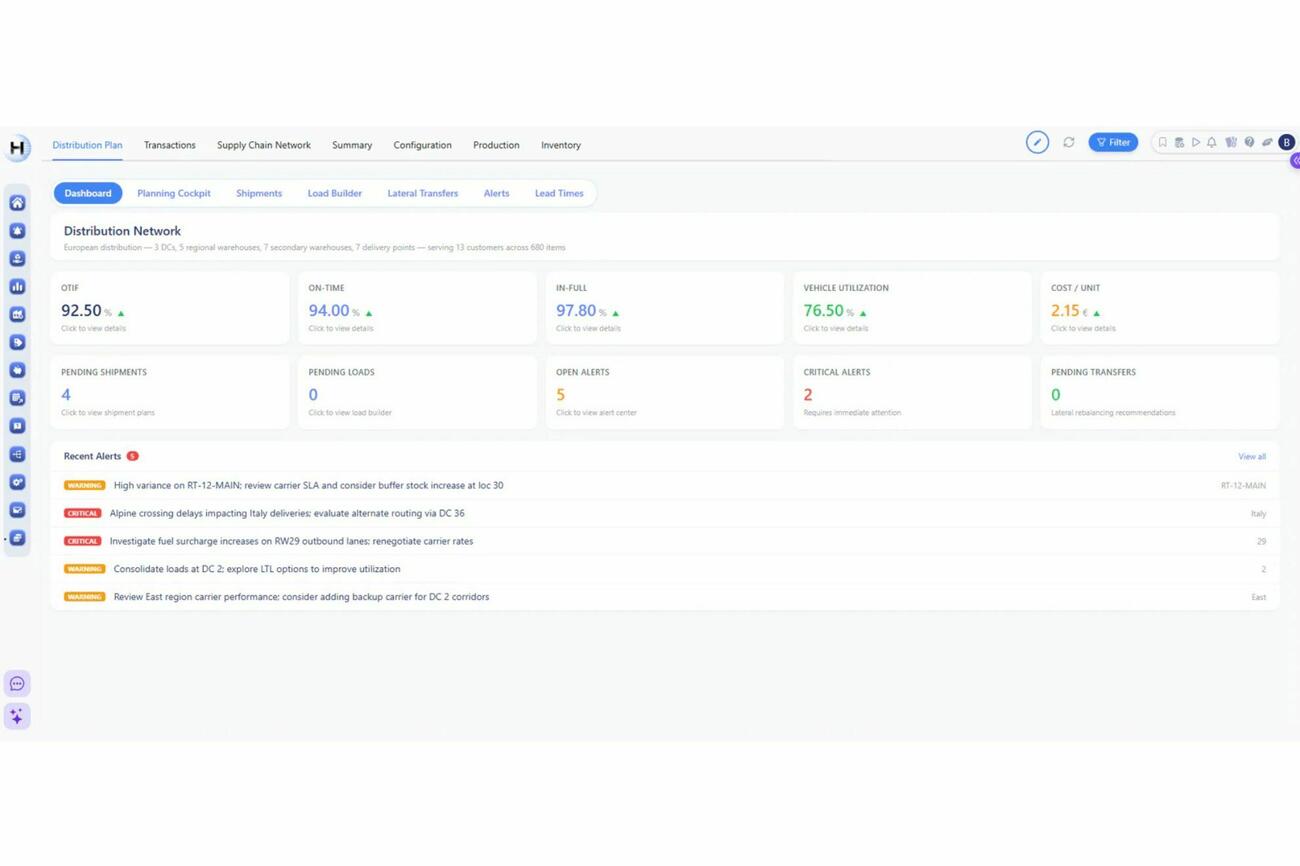Switch to the Transactions tab
1300x866 pixels.
[x=169, y=145]
